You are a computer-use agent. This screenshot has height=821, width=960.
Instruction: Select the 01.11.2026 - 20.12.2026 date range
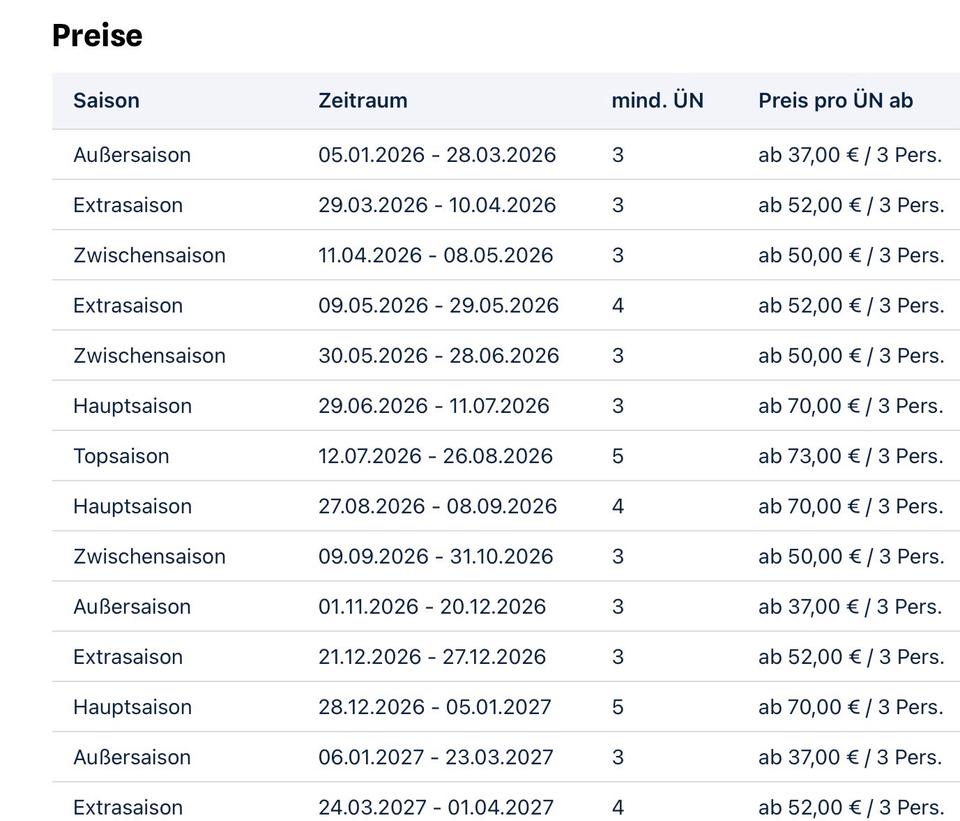tap(432, 607)
